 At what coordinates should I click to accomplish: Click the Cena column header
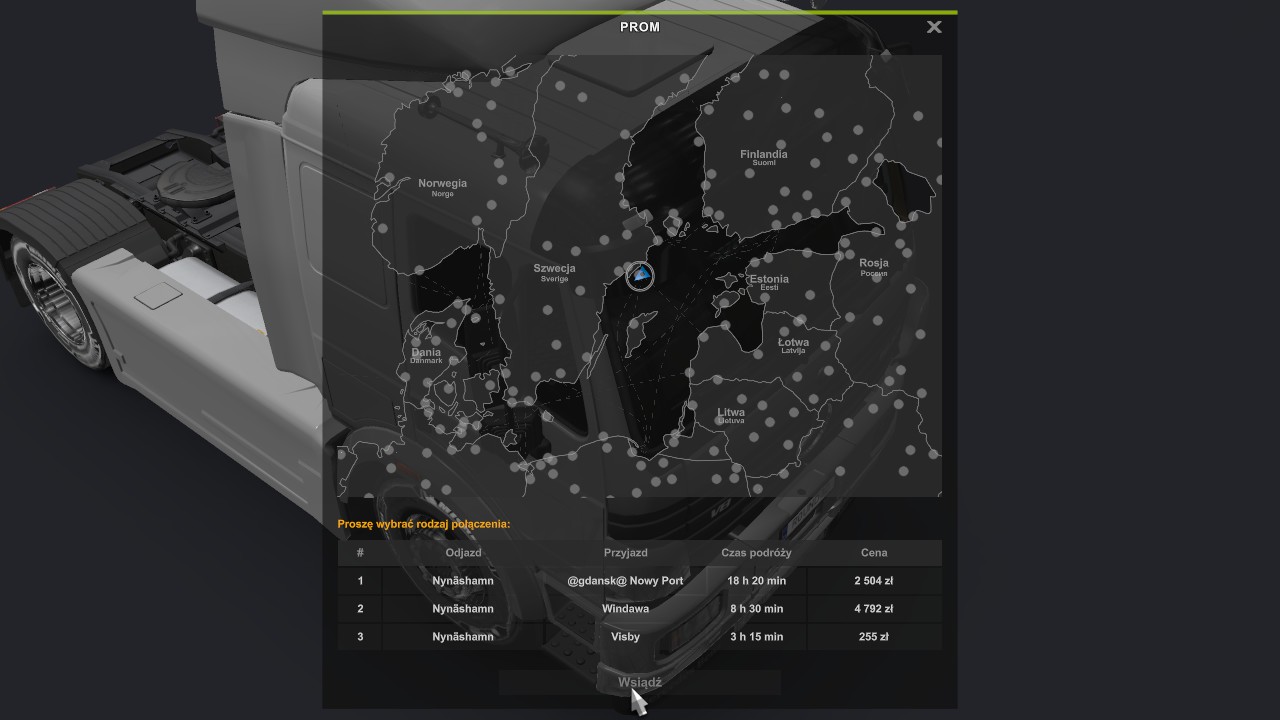(x=873, y=553)
